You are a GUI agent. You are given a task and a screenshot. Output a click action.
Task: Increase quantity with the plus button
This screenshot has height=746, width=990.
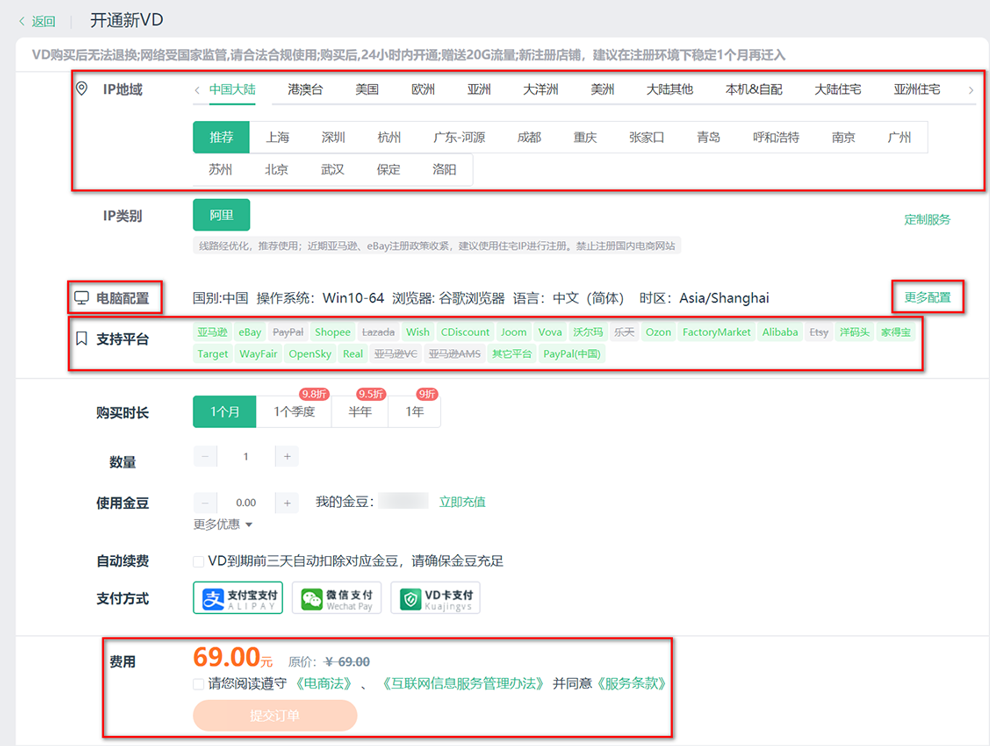pos(287,456)
